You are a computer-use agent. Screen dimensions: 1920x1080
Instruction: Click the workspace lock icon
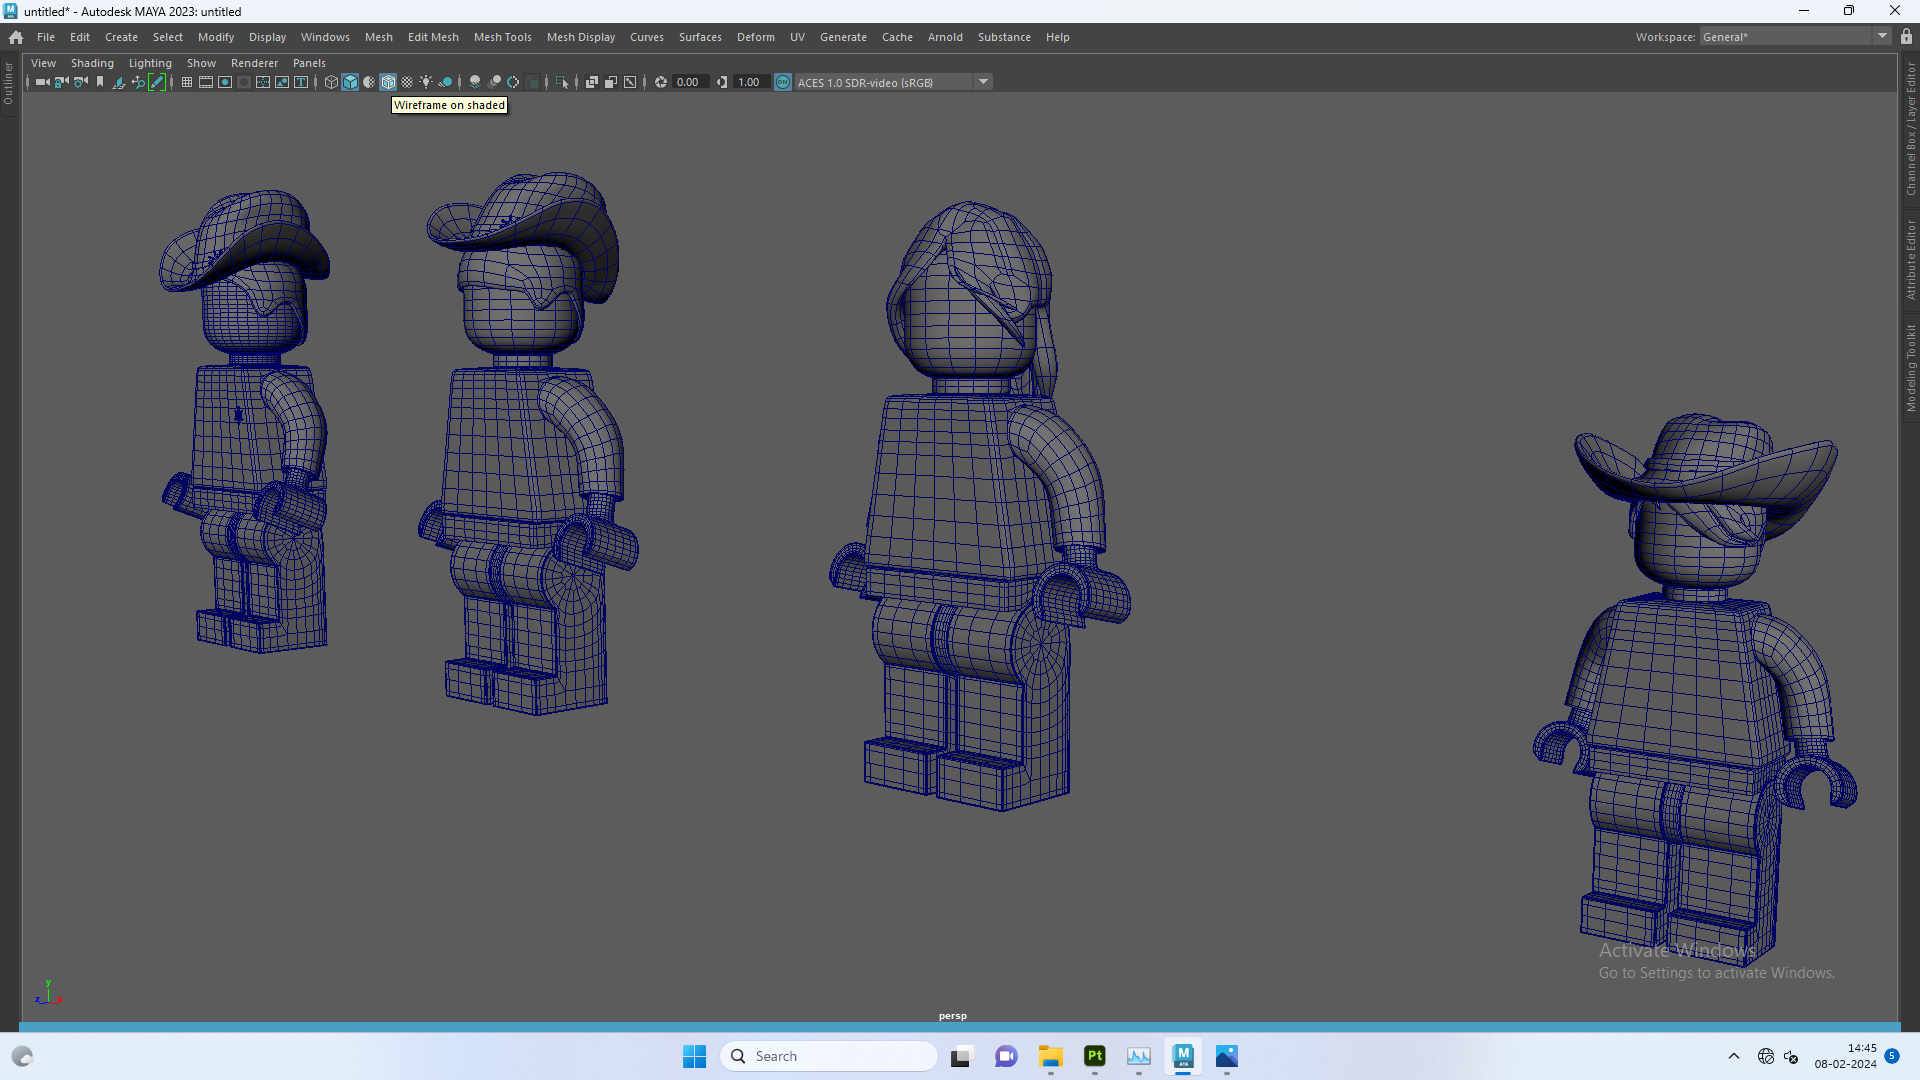click(x=1907, y=36)
